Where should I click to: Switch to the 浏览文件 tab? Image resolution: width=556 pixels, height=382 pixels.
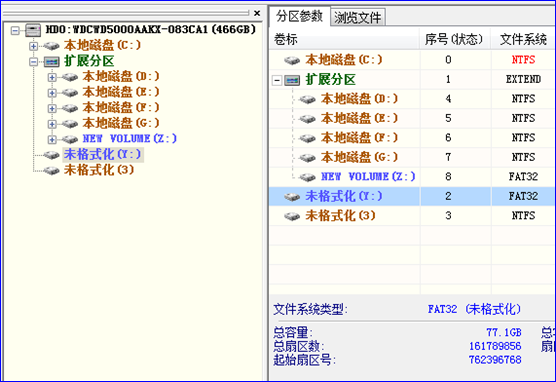tap(357, 17)
